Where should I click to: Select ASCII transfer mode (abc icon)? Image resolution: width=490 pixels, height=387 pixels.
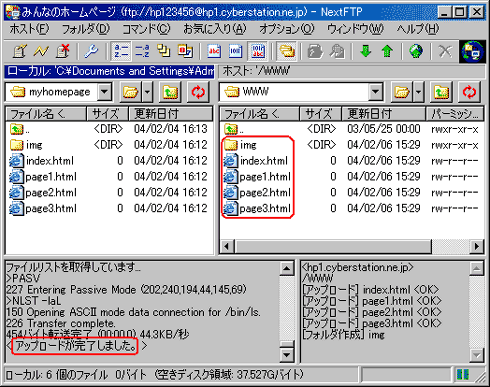pos(214,51)
